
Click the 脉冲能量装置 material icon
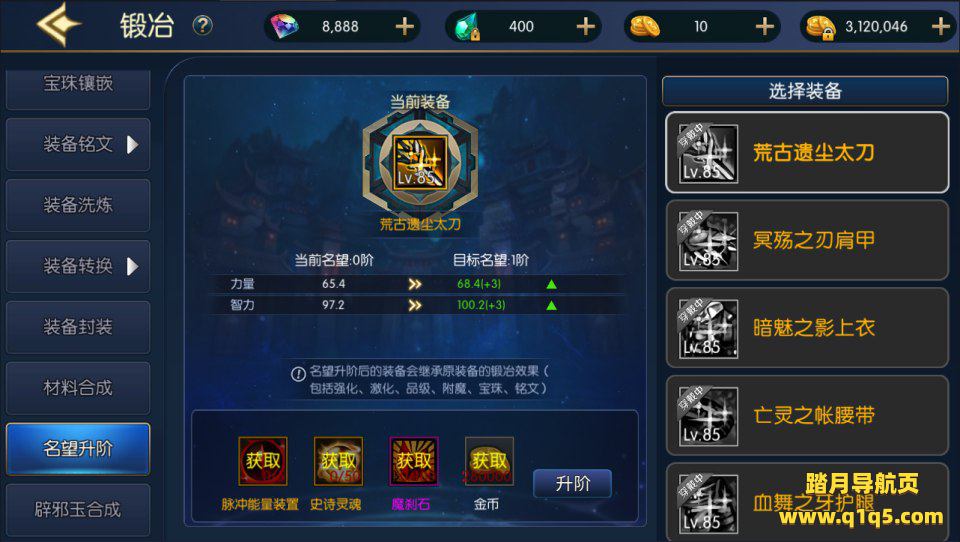263,461
